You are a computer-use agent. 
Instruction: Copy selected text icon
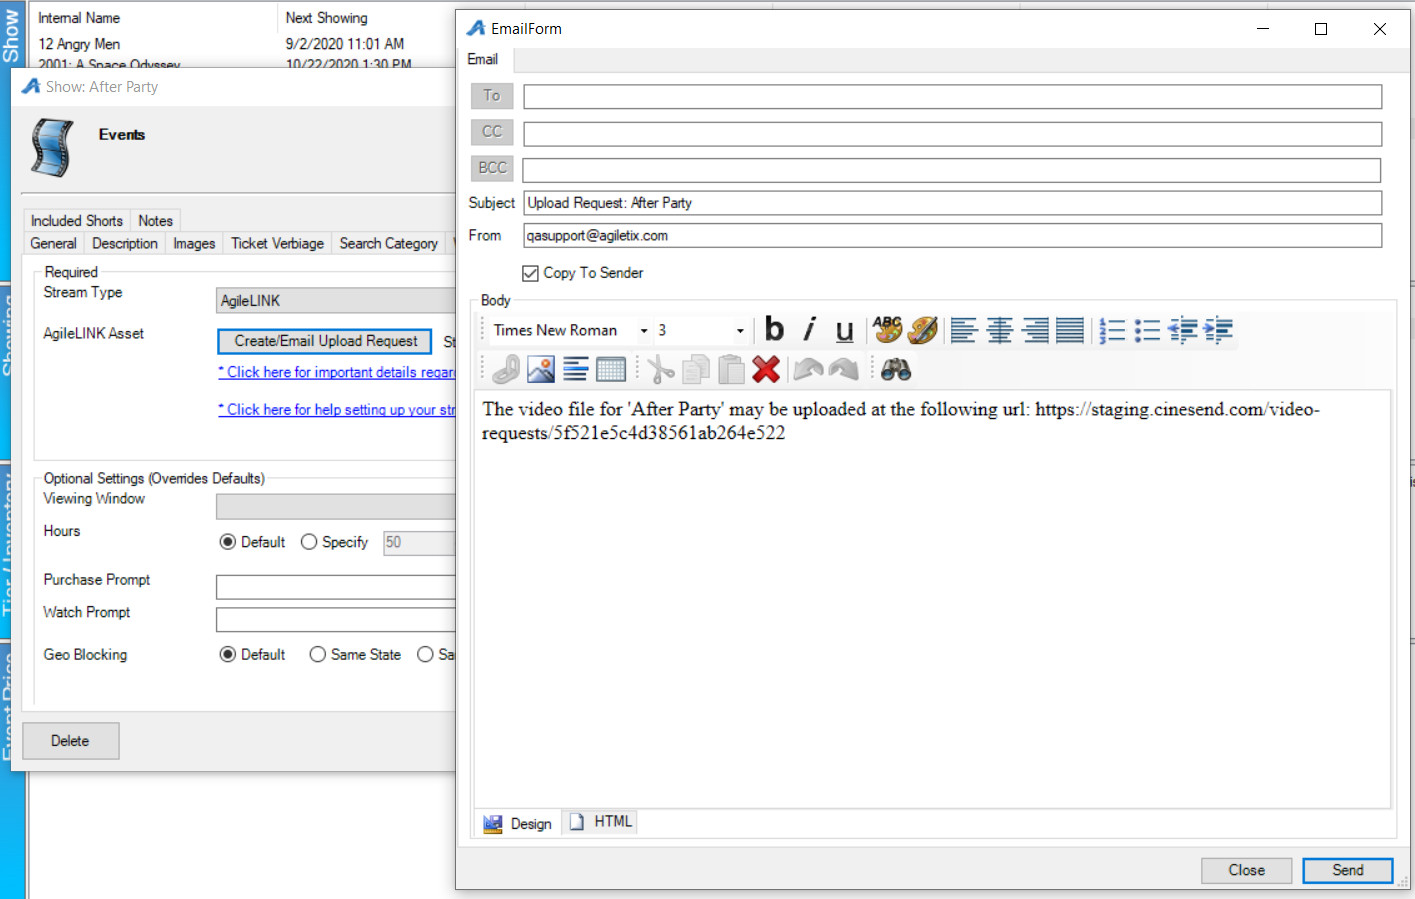tap(696, 370)
